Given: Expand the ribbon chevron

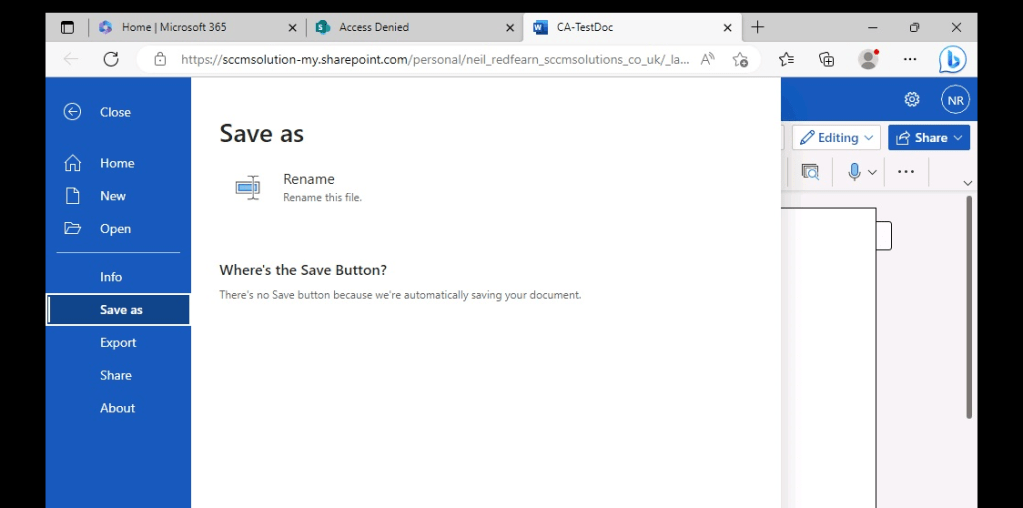Looking at the screenshot, I should 967,183.
